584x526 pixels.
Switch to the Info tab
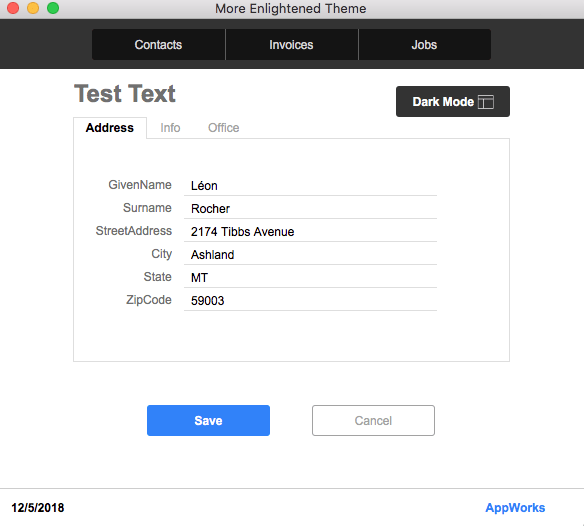[x=170, y=128]
